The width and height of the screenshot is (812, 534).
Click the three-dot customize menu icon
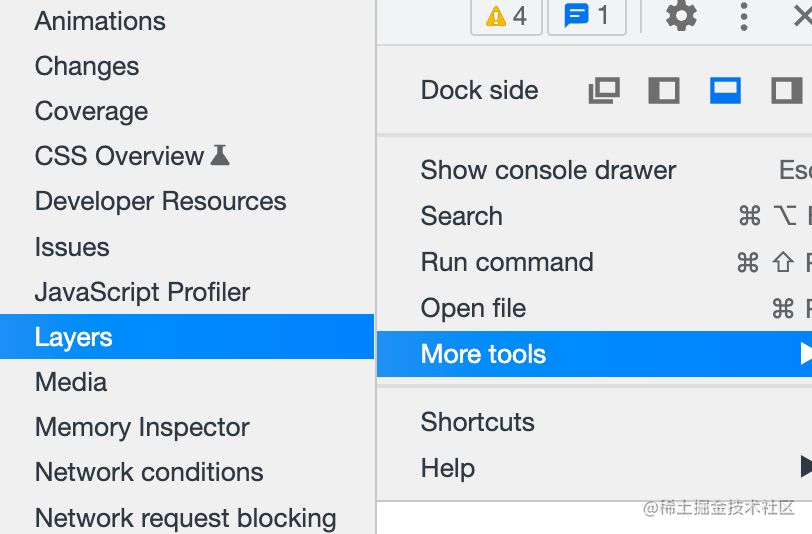744,16
